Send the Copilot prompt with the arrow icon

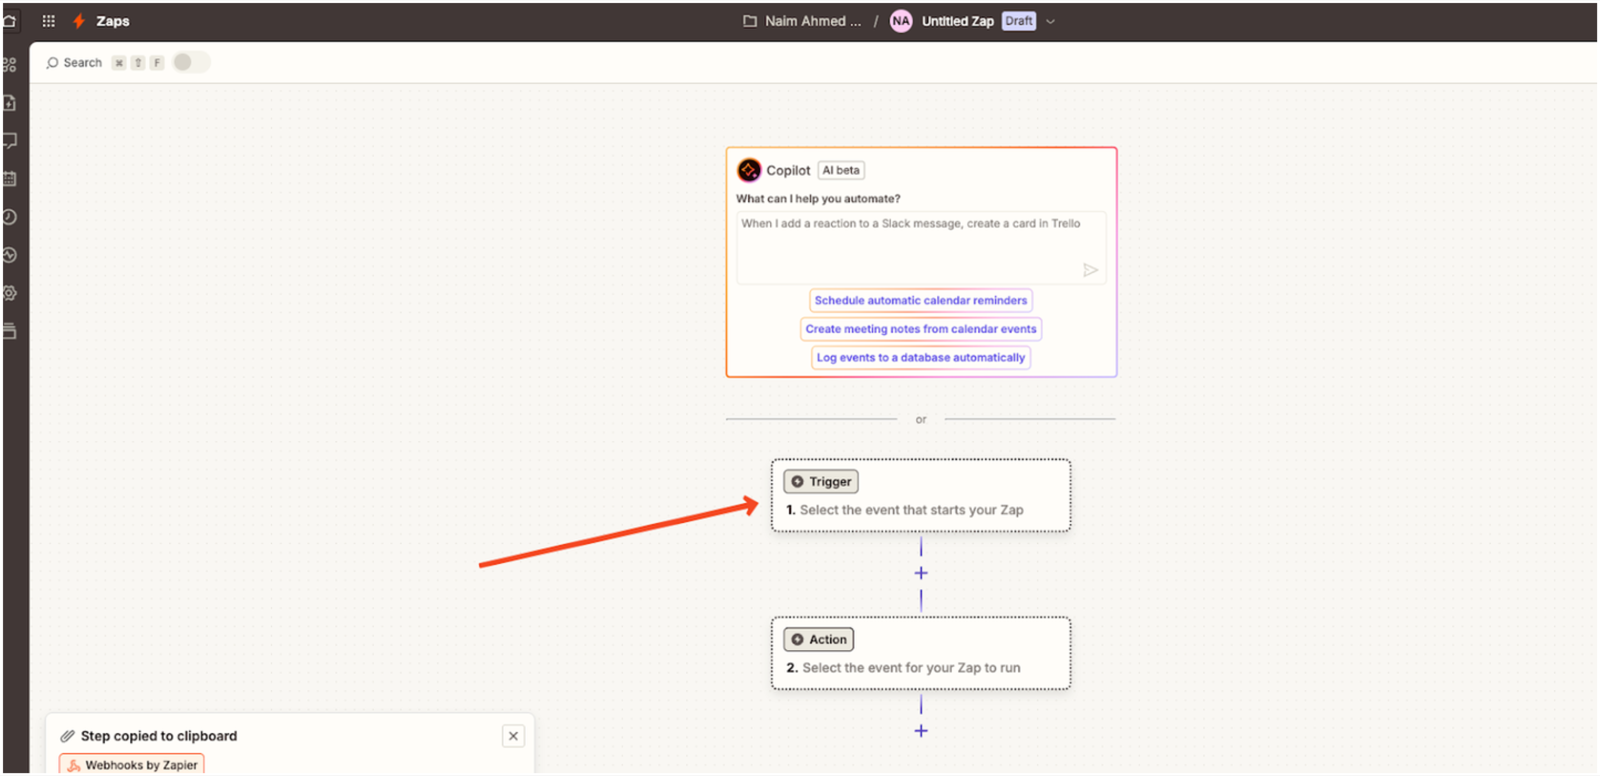point(1090,270)
